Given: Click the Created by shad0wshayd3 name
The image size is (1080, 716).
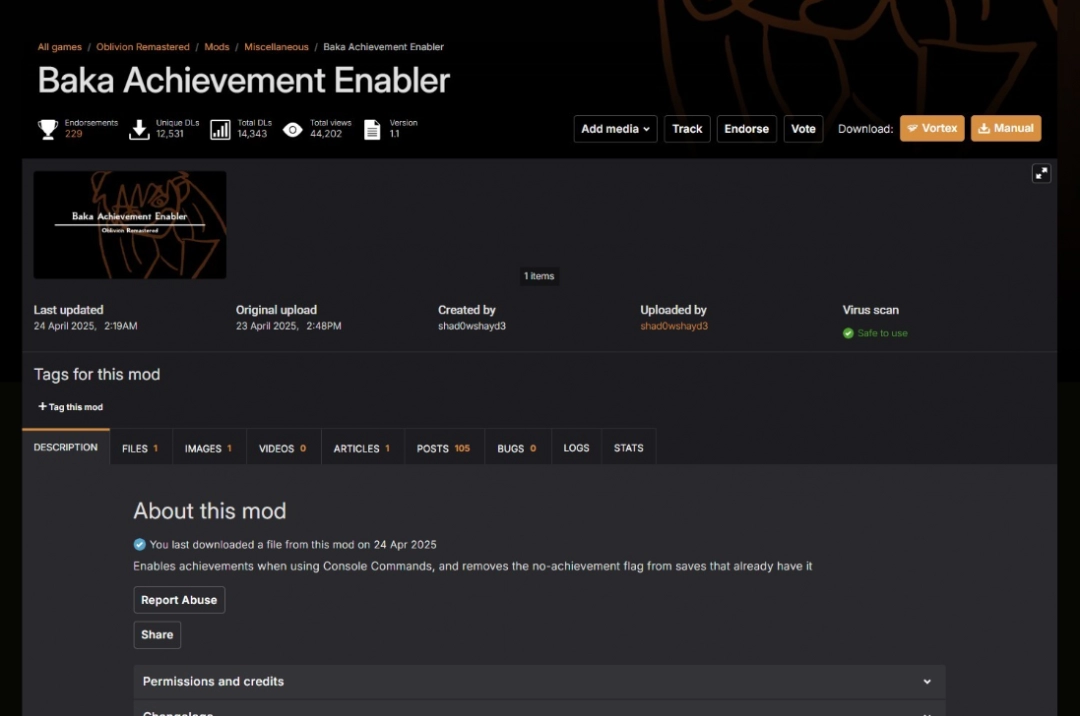Looking at the screenshot, I should coord(472,326).
